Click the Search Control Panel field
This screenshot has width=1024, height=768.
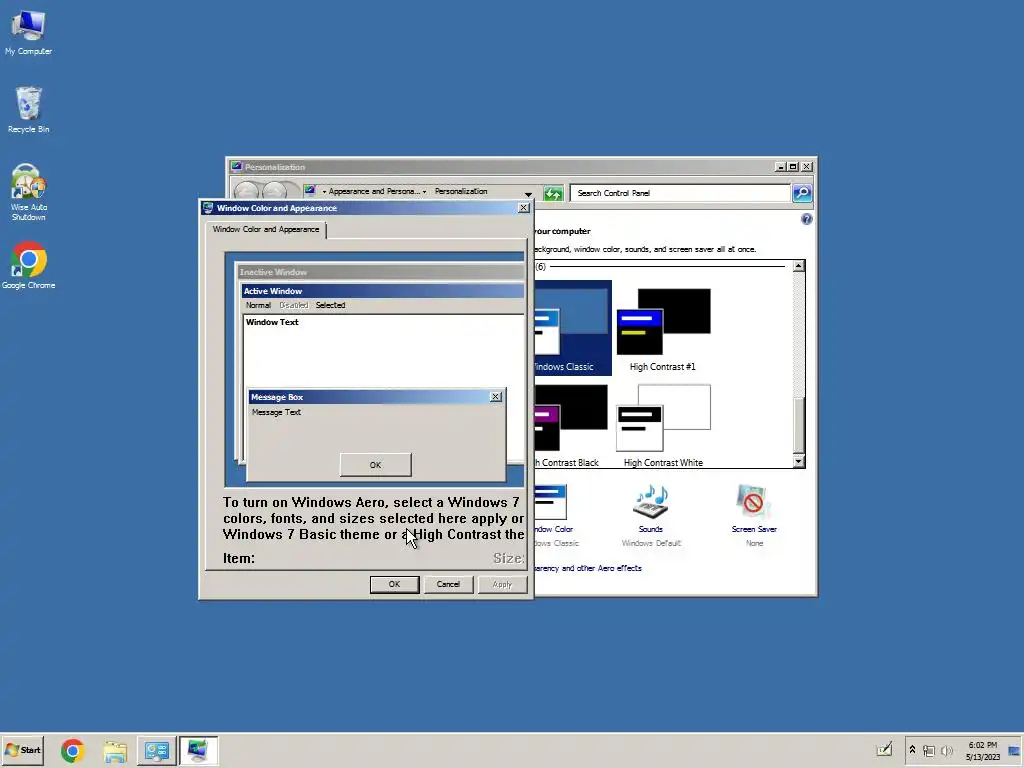[680, 193]
